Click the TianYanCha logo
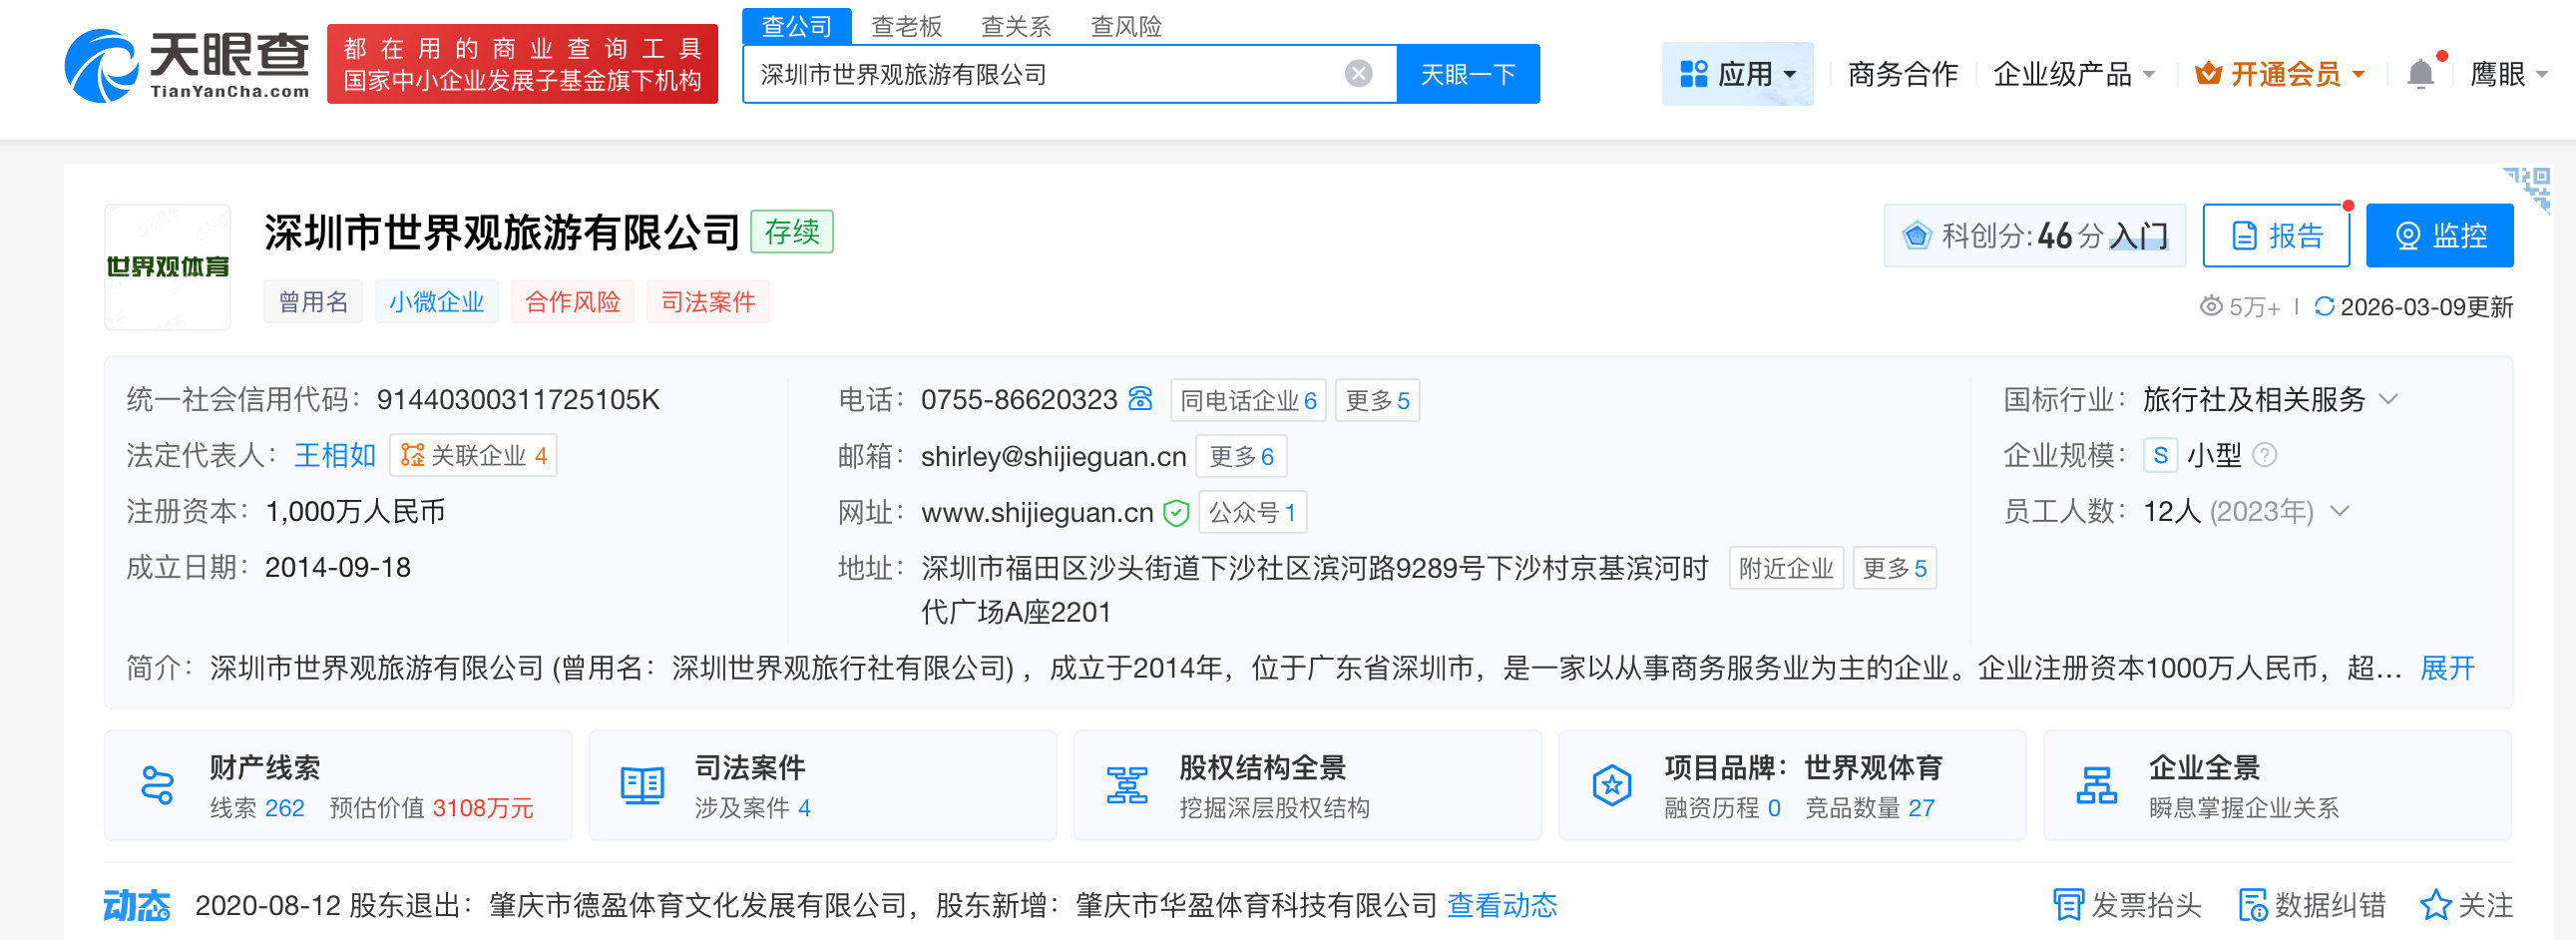 tap(187, 65)
